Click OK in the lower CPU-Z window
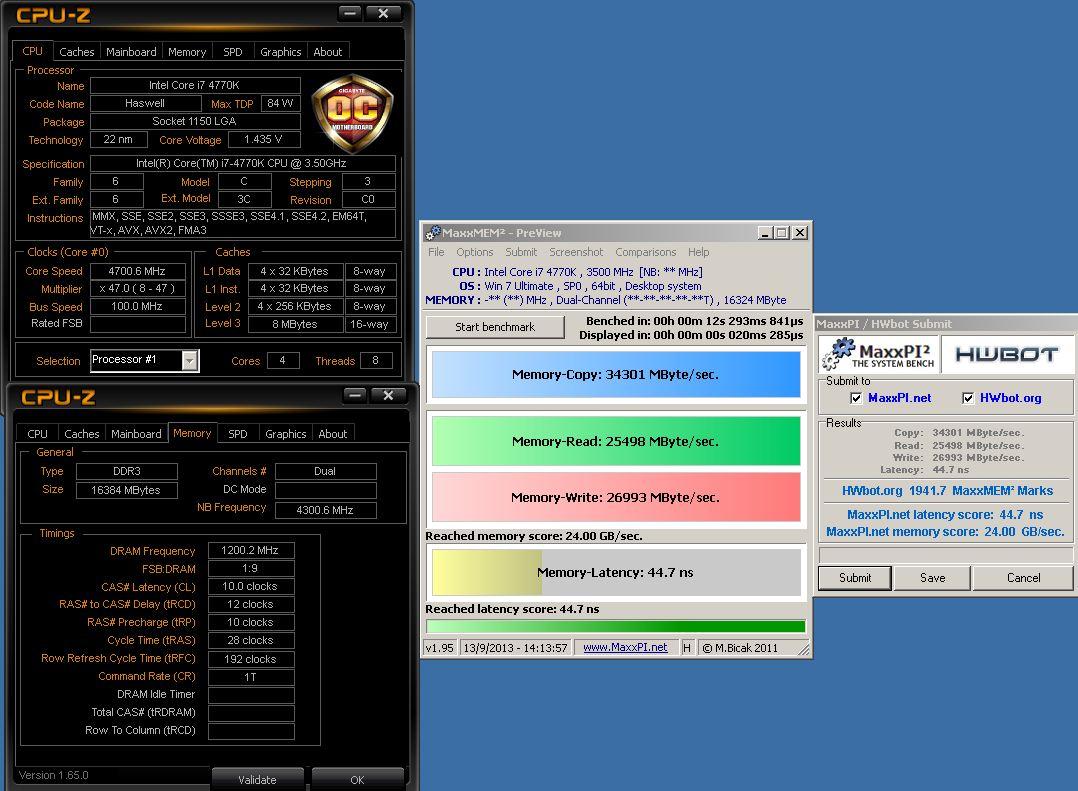The width and height of the screenshot is (1078, 791). pos(357,779)
